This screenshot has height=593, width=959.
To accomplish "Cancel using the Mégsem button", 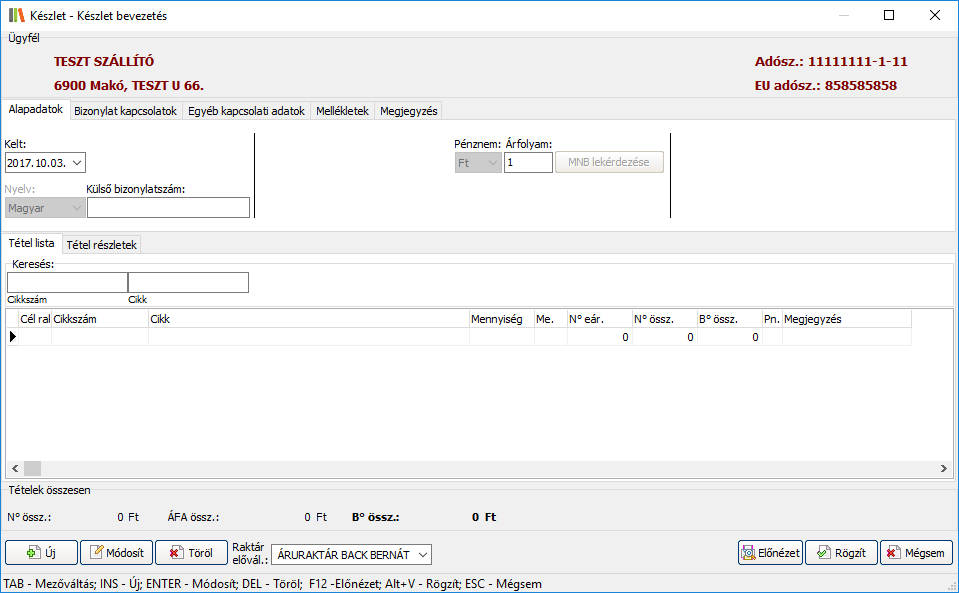I will [916, 553].
